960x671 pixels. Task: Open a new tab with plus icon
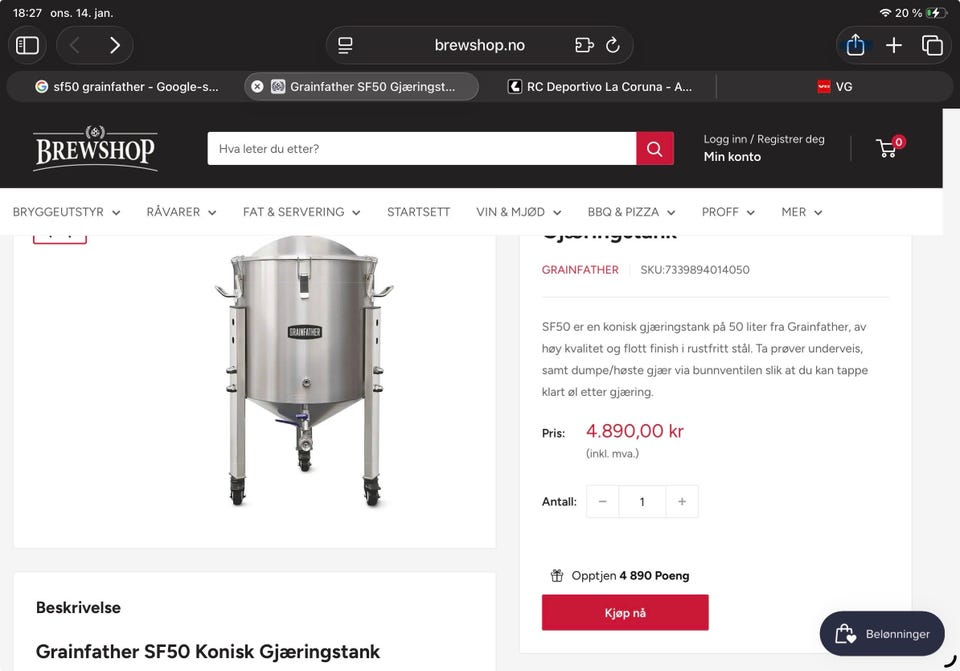click(x=894, y=45)
